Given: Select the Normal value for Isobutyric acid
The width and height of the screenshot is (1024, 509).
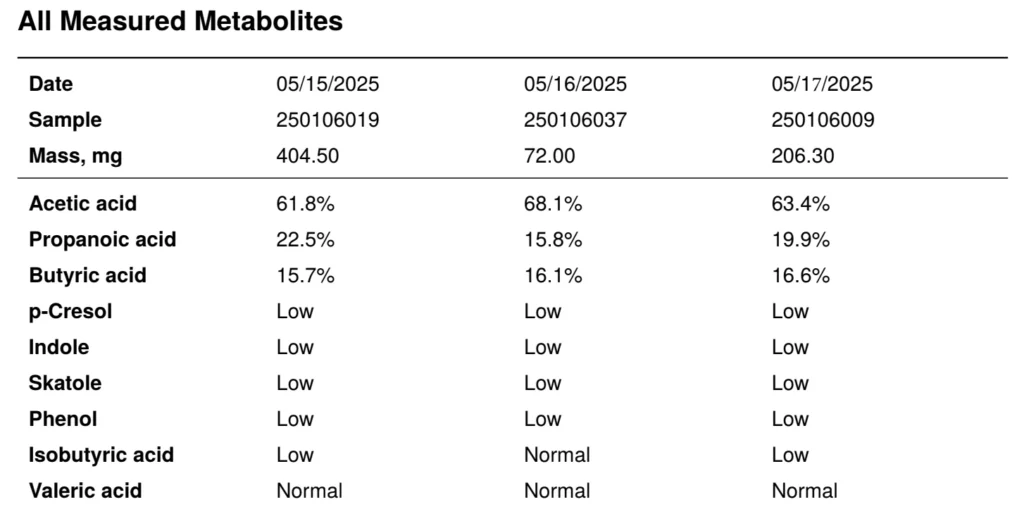Looking at the screenshot, I should [557, 455].
